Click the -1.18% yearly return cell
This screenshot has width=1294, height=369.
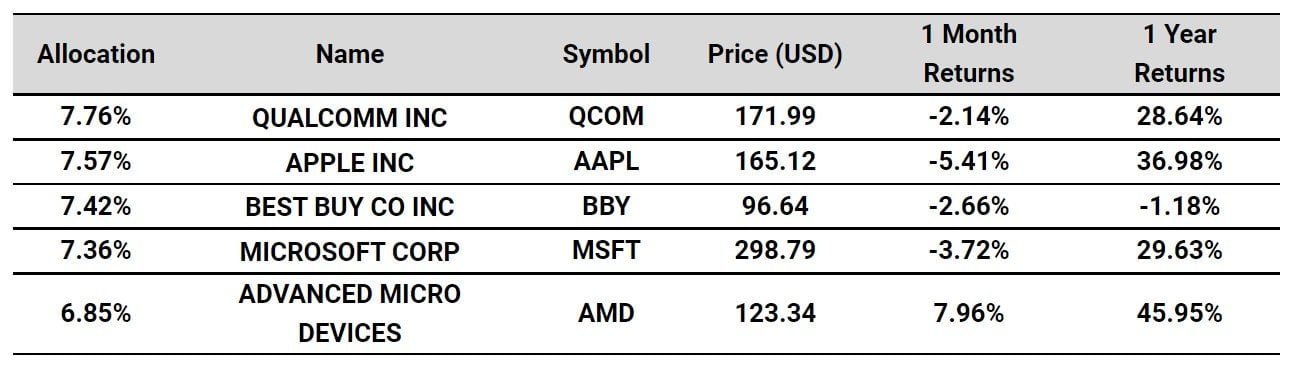(1180, 206)
